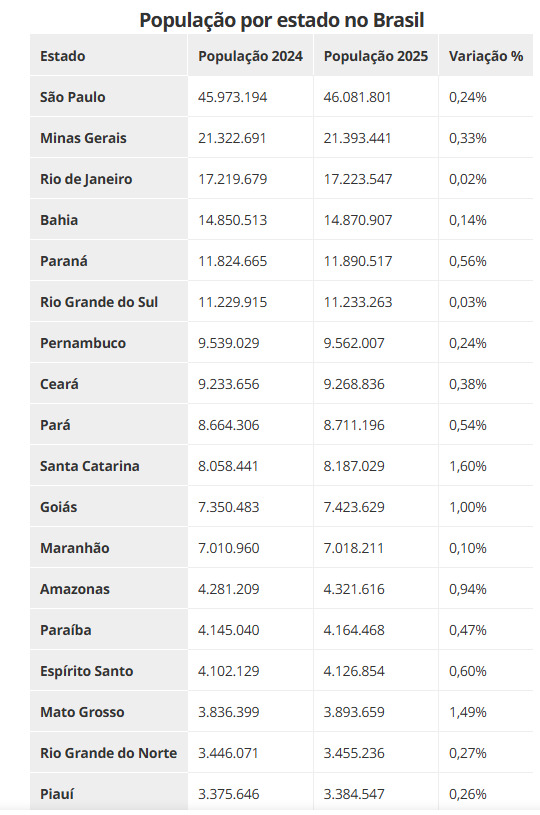
Task: Click the Variação % column header
Action: point(486,56)
